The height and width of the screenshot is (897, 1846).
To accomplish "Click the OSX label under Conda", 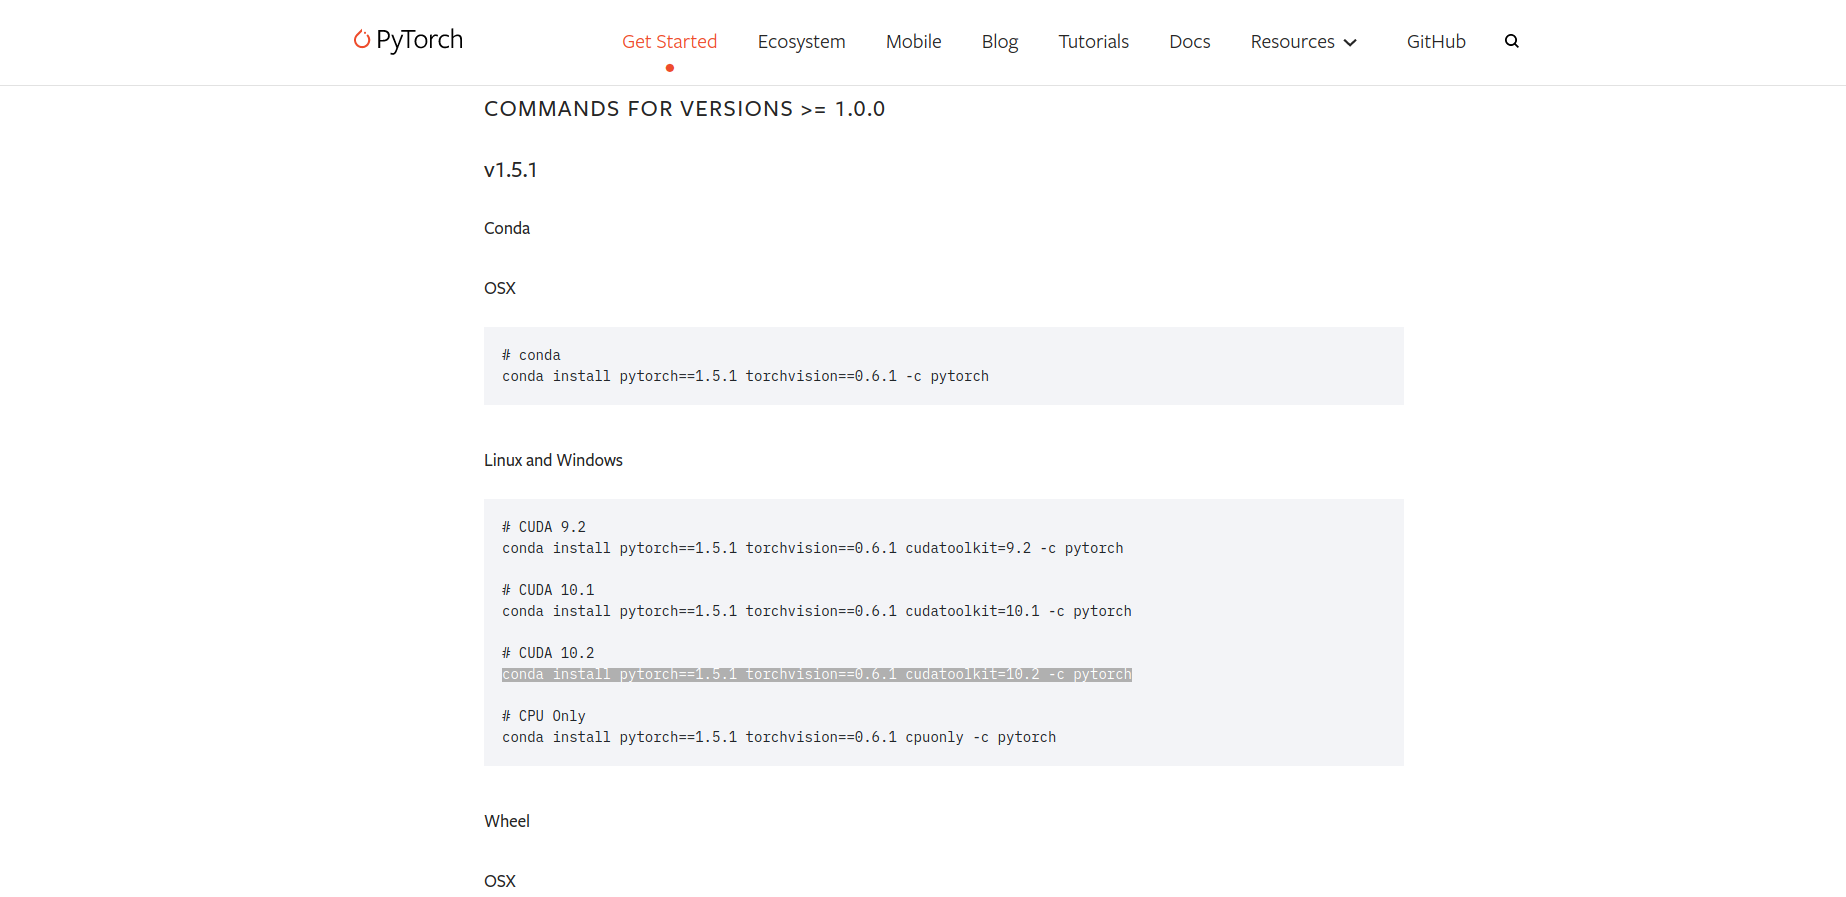I will click(x=500, y=288).
